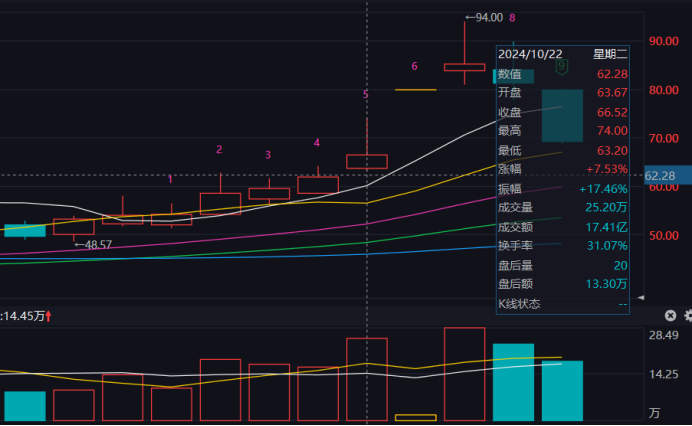Click the leftmost cyan volume bar

25,405
